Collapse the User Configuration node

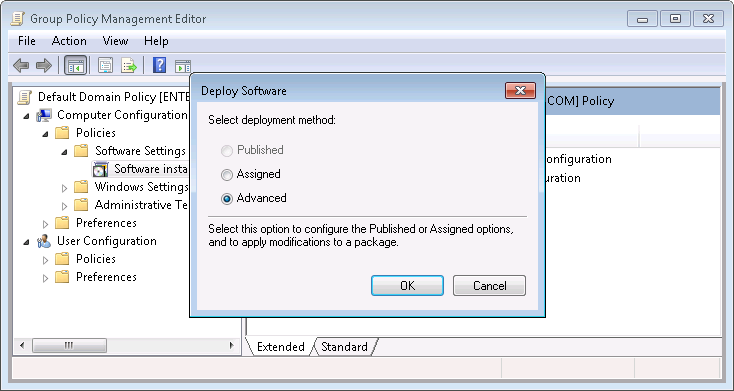coord(27,242)
